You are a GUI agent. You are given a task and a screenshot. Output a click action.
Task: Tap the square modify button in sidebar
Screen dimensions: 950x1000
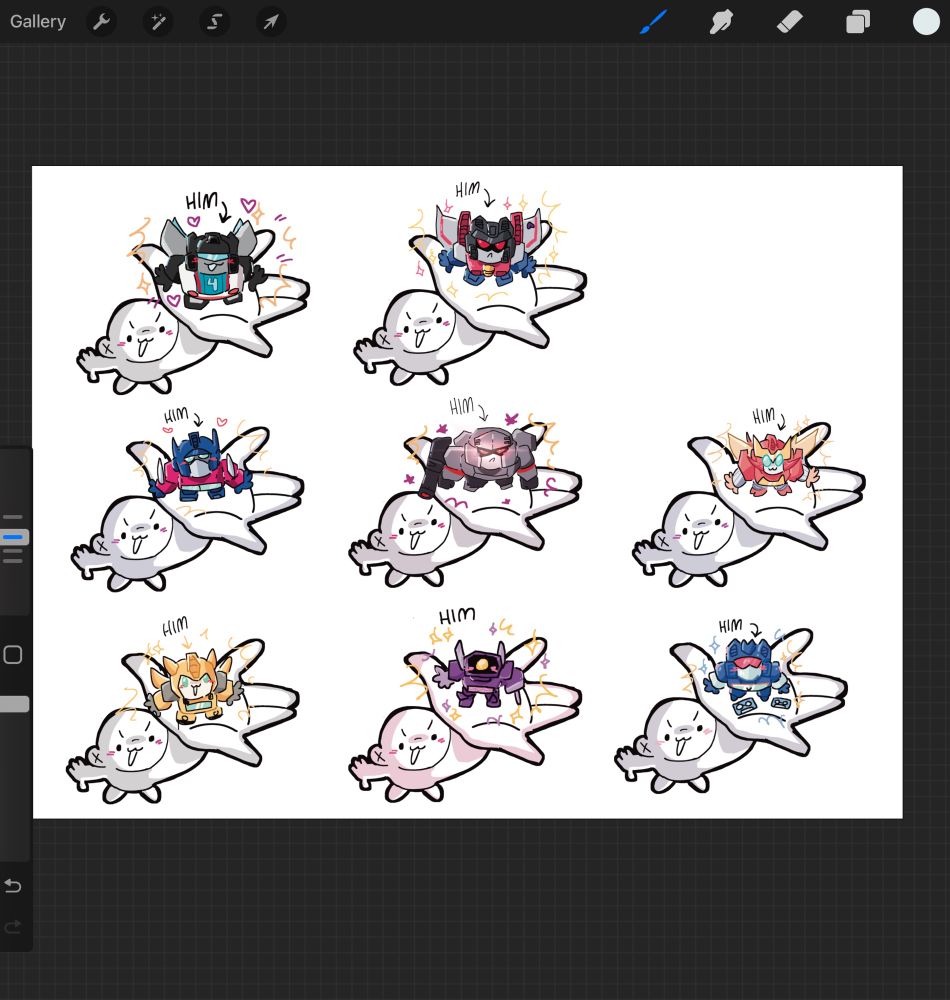[x=13, y=655]
